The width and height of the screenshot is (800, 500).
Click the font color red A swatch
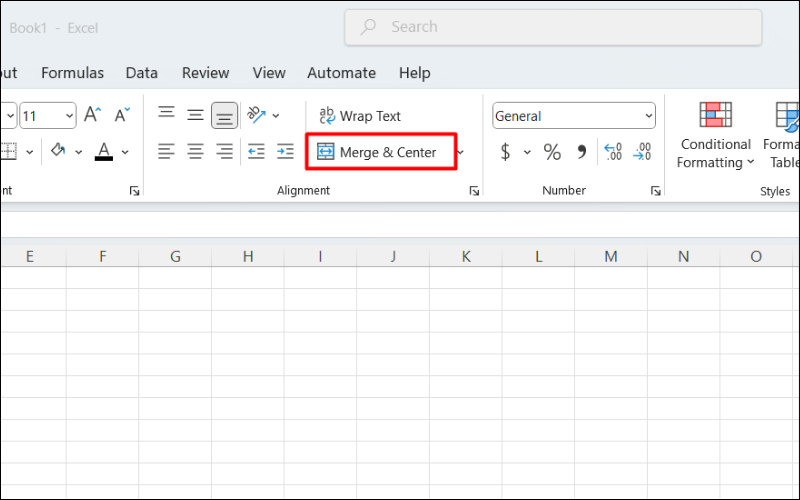click(x=104, y=152)
